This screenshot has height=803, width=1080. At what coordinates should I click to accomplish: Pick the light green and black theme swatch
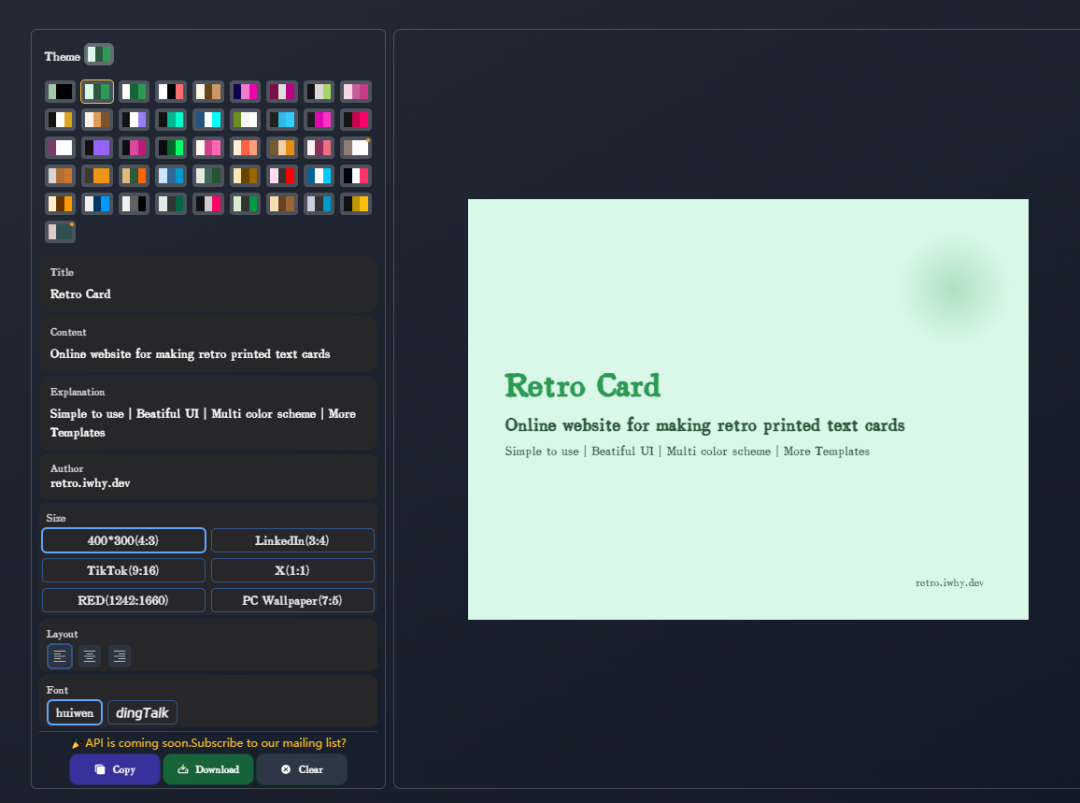pos(60,92)
